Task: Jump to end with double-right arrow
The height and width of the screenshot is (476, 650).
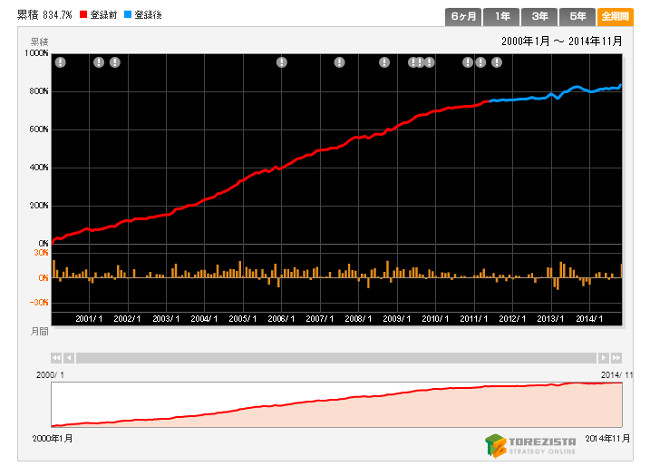Action: point(617,357)
